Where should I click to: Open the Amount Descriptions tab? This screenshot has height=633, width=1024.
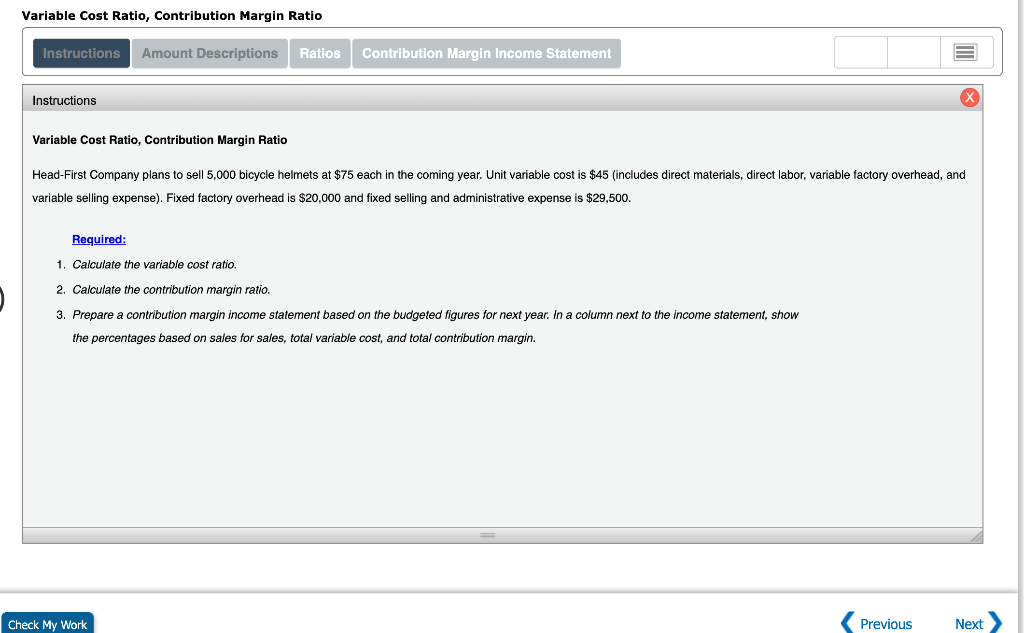coord(210,54)
